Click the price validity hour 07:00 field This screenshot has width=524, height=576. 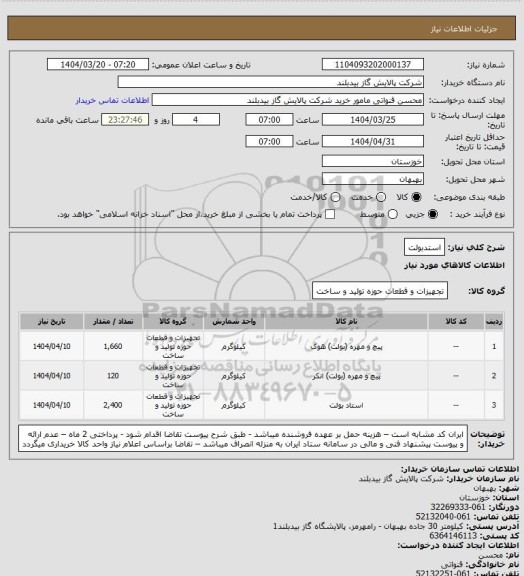(x=269, y=141)
